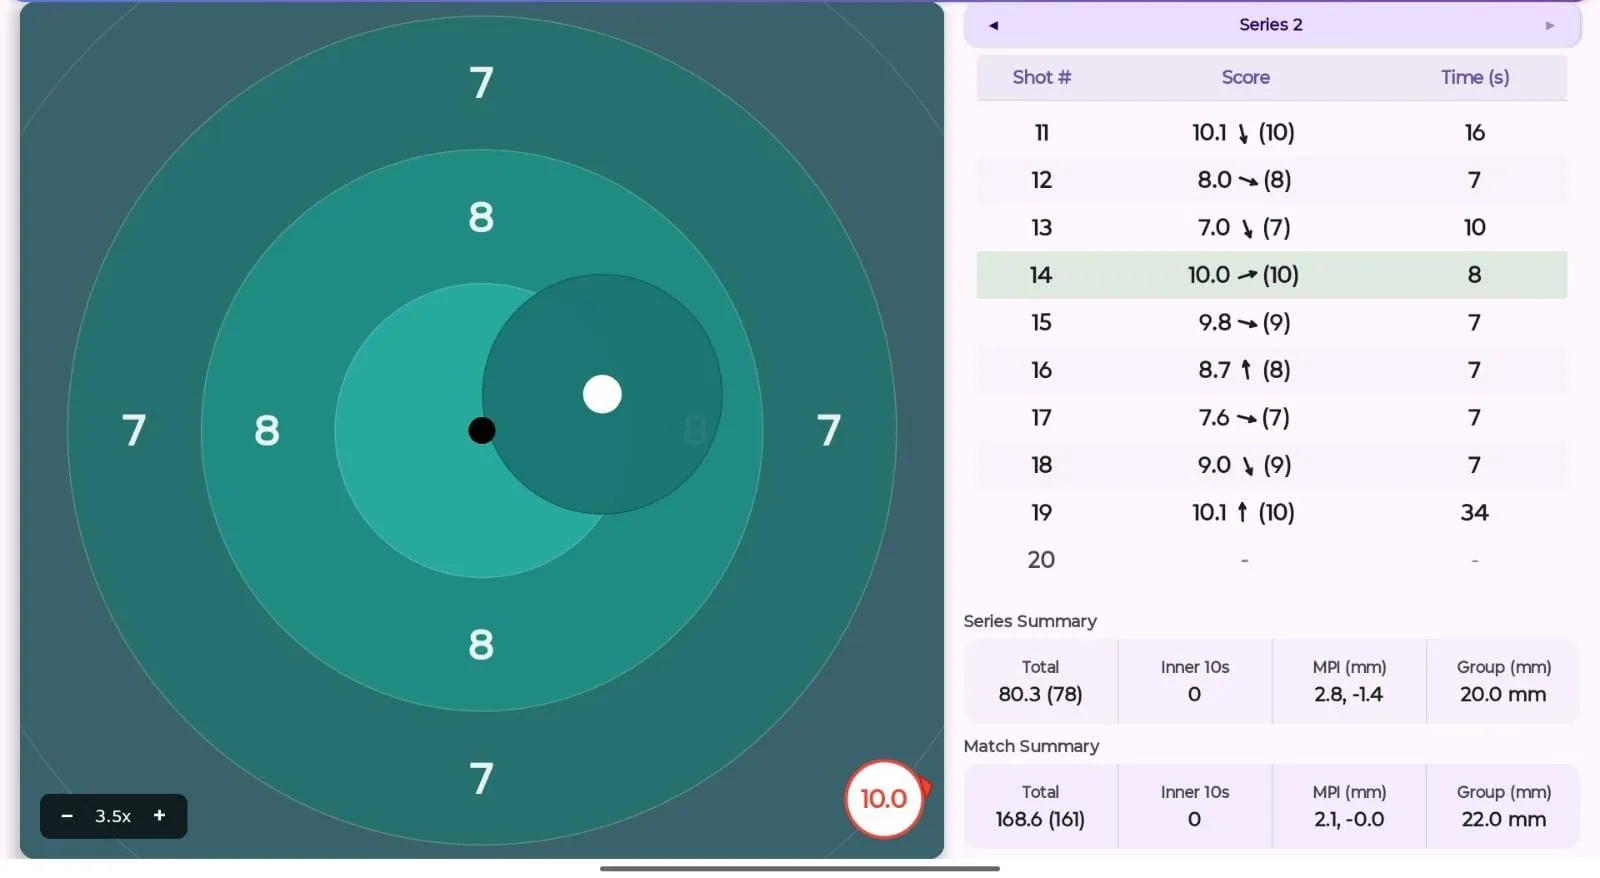Select the Series 2 header label
1600x878 pixels.
[1270, 25]
